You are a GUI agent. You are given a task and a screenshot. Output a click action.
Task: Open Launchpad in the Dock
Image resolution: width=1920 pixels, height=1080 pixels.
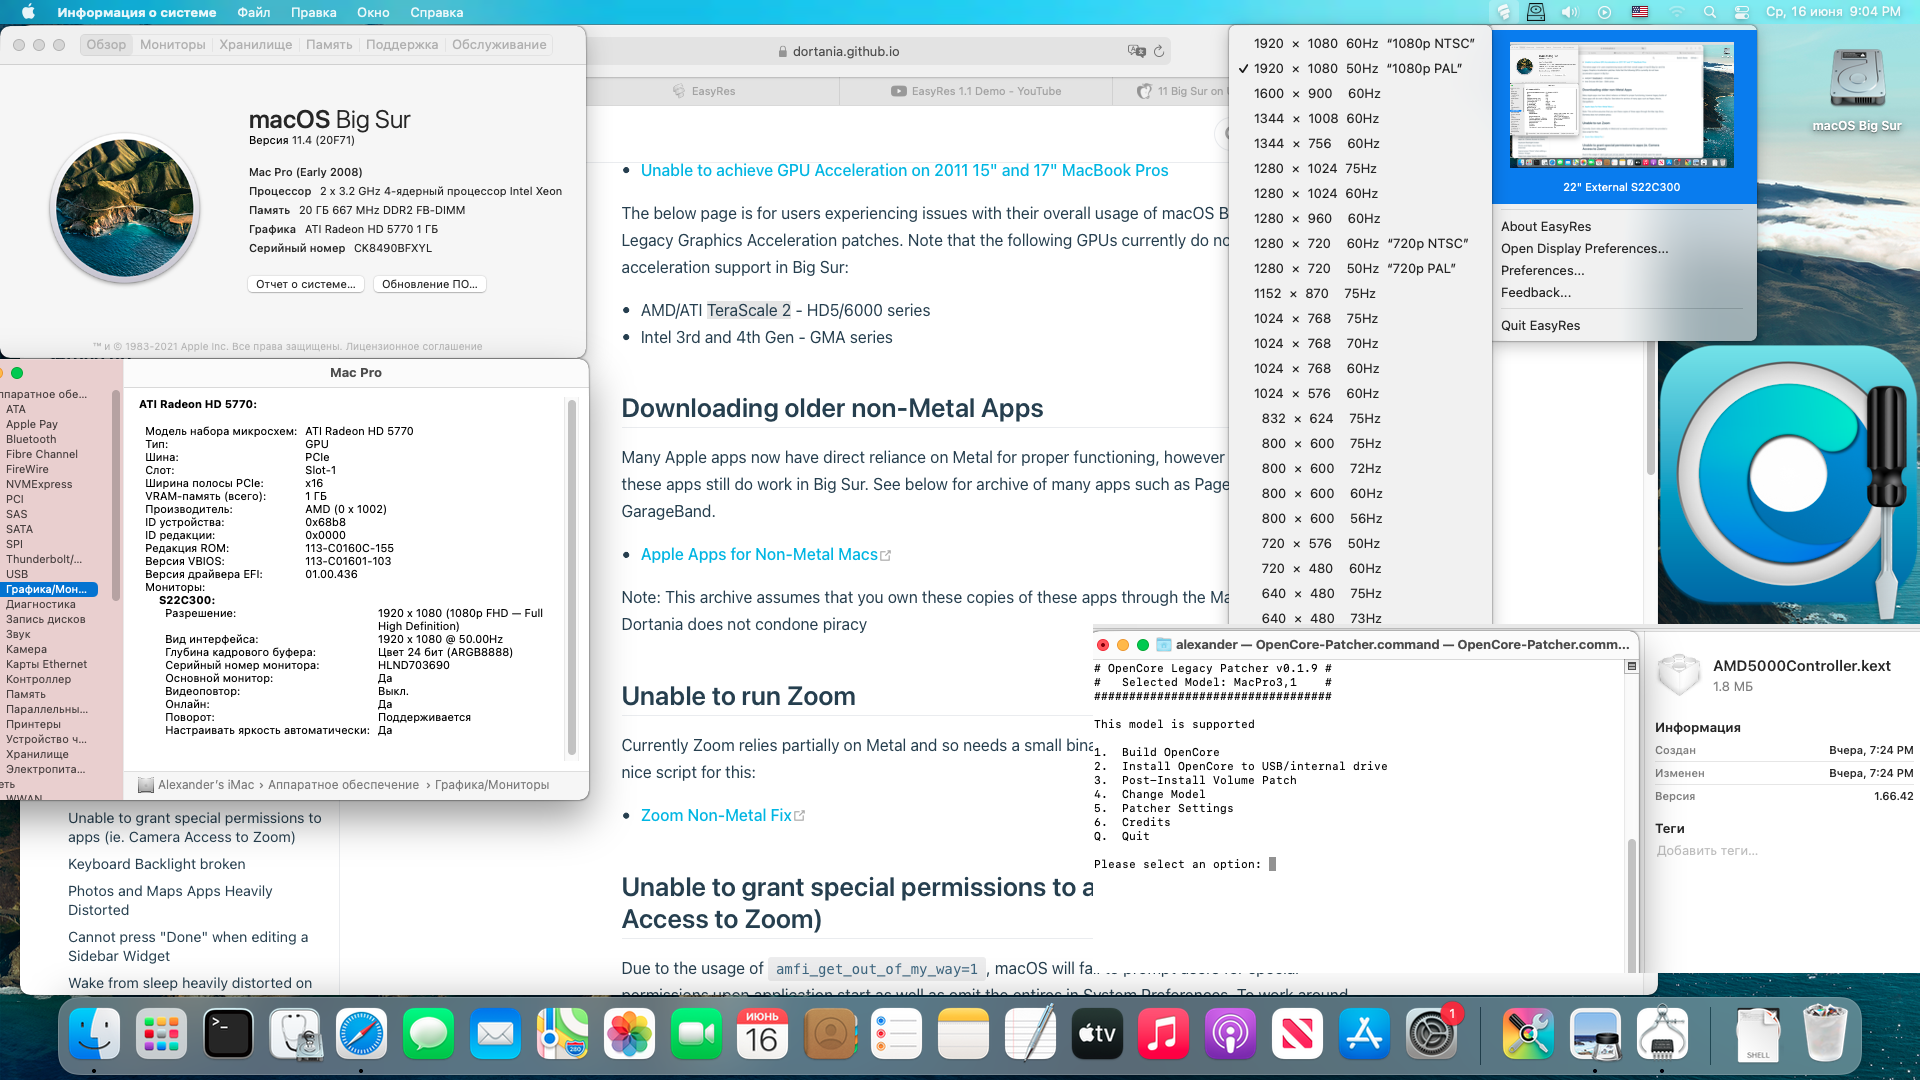point(161,1035)
